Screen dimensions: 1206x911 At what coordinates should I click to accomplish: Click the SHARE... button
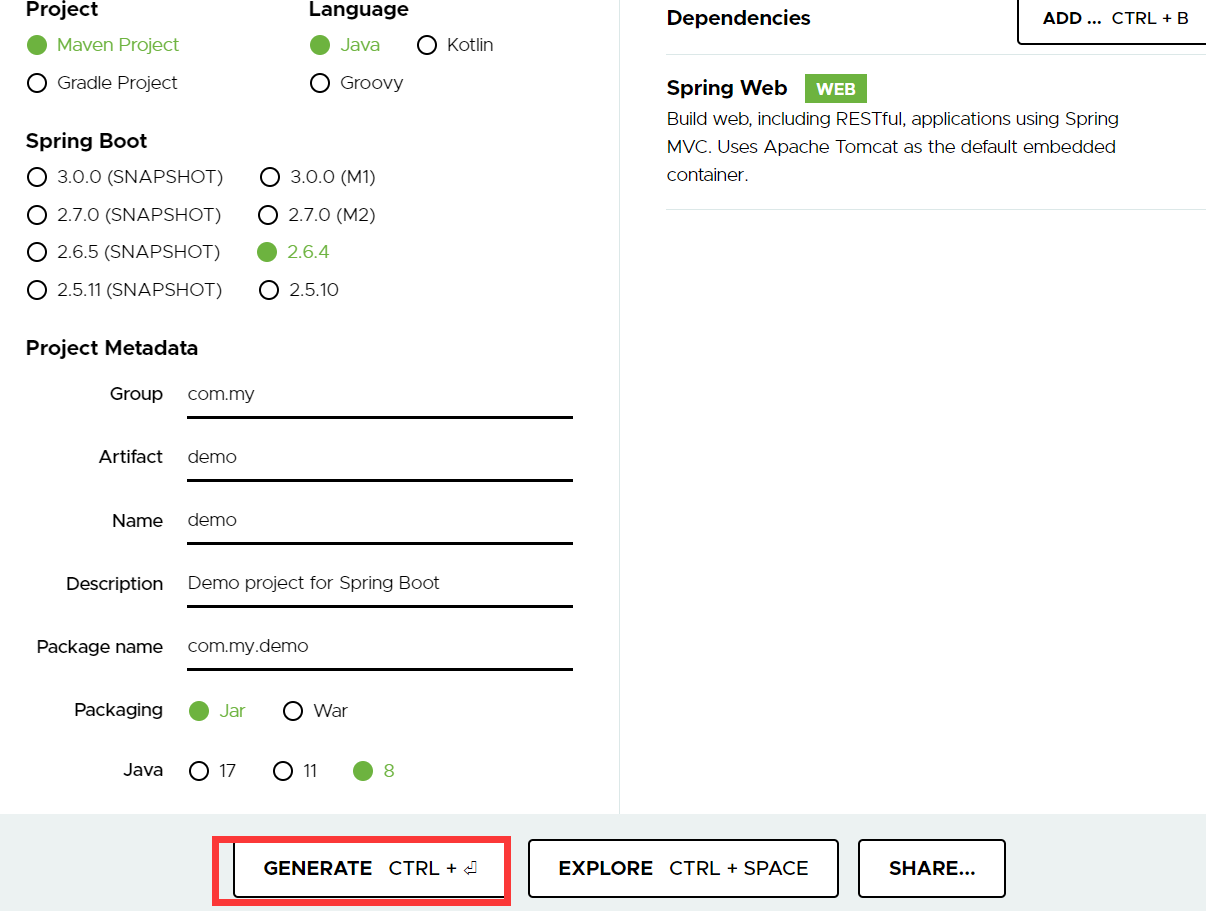pos(932,869)
